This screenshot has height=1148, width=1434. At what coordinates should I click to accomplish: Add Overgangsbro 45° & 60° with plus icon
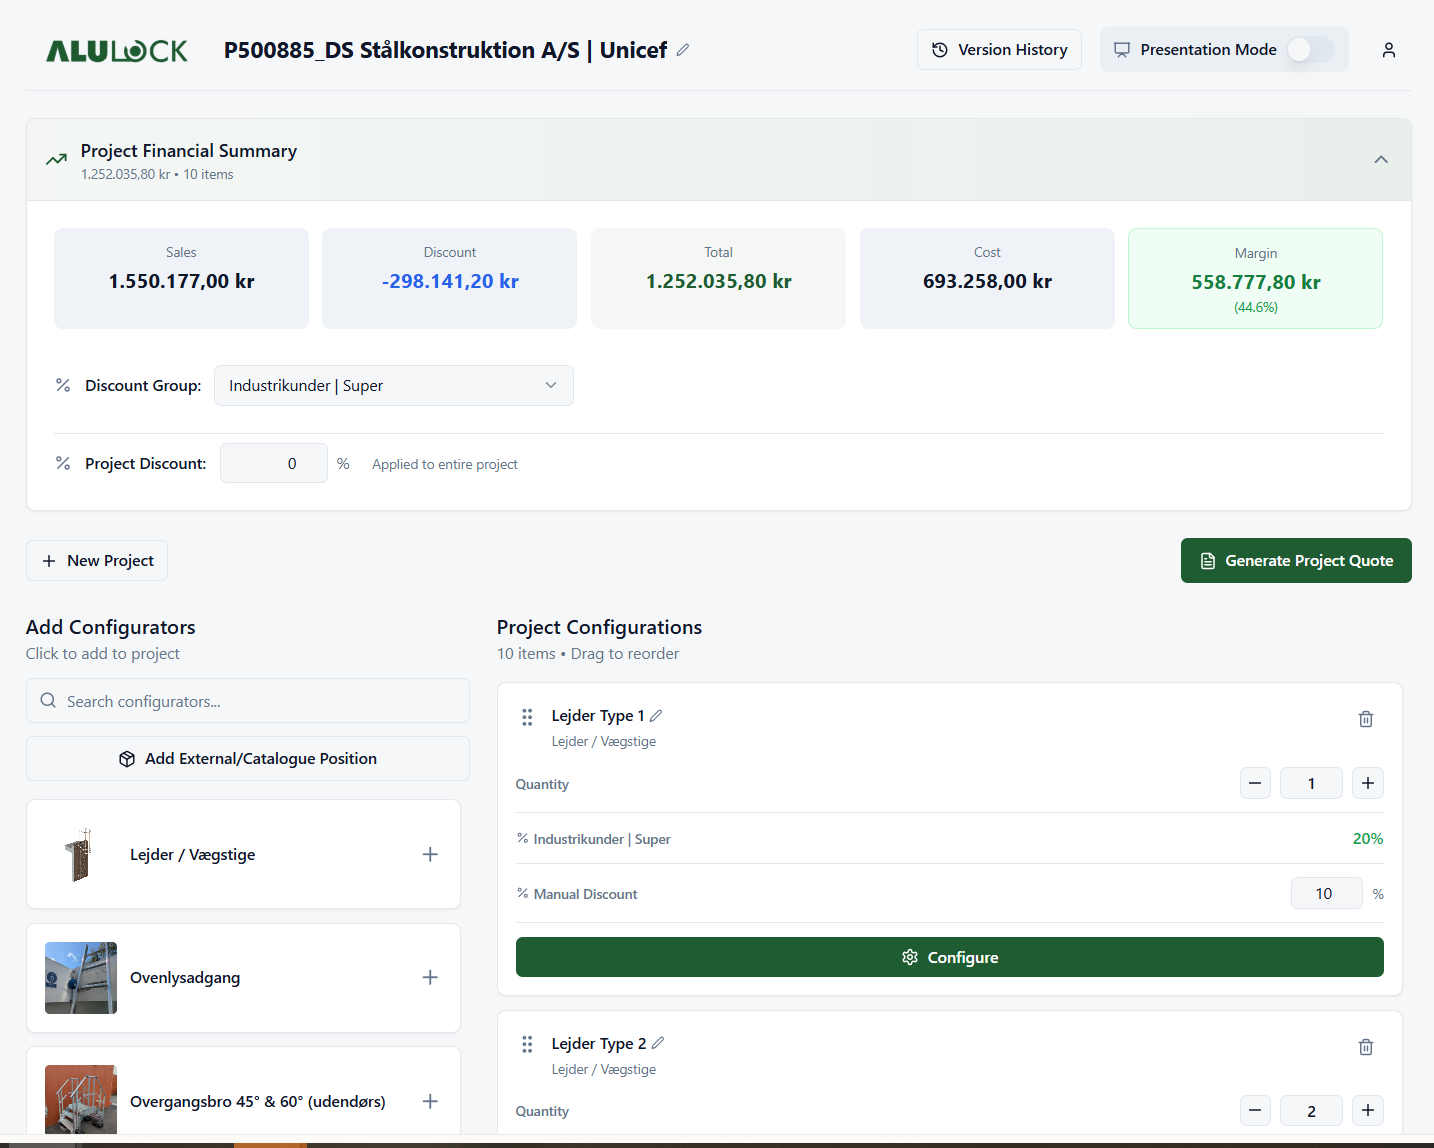(430, 1101)
